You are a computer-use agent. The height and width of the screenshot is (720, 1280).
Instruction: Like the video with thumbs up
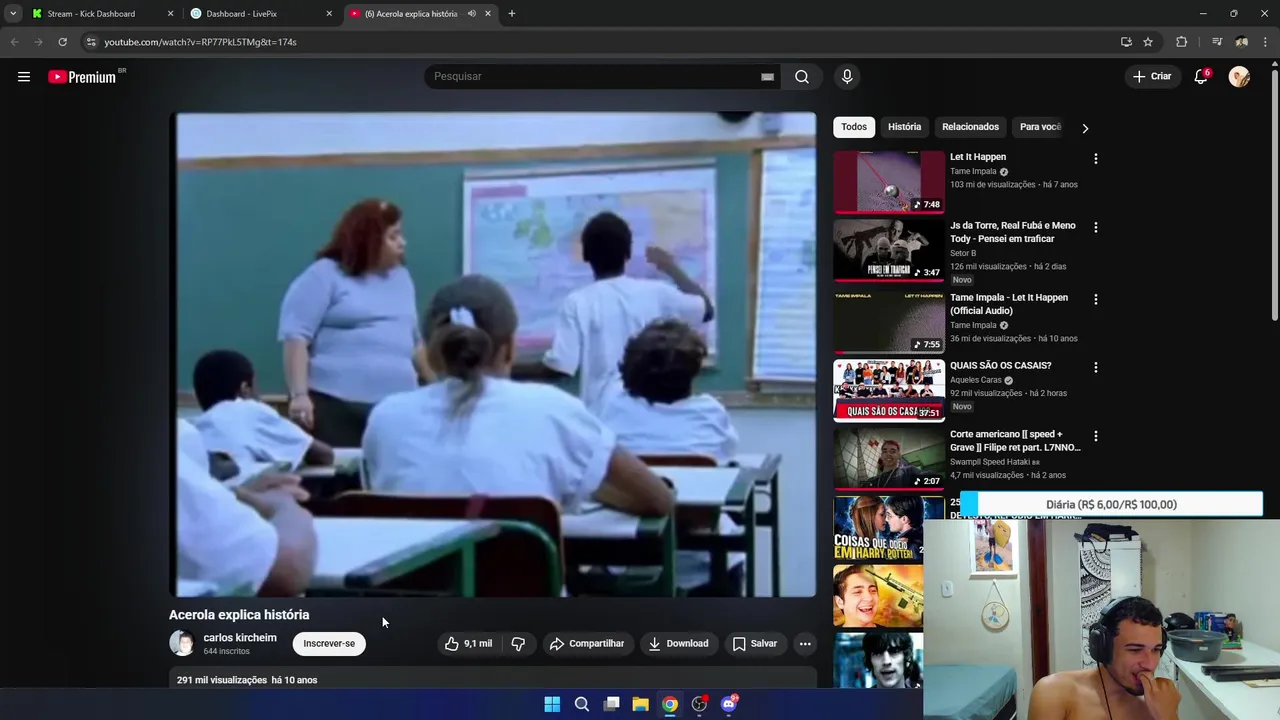(468, 644)
